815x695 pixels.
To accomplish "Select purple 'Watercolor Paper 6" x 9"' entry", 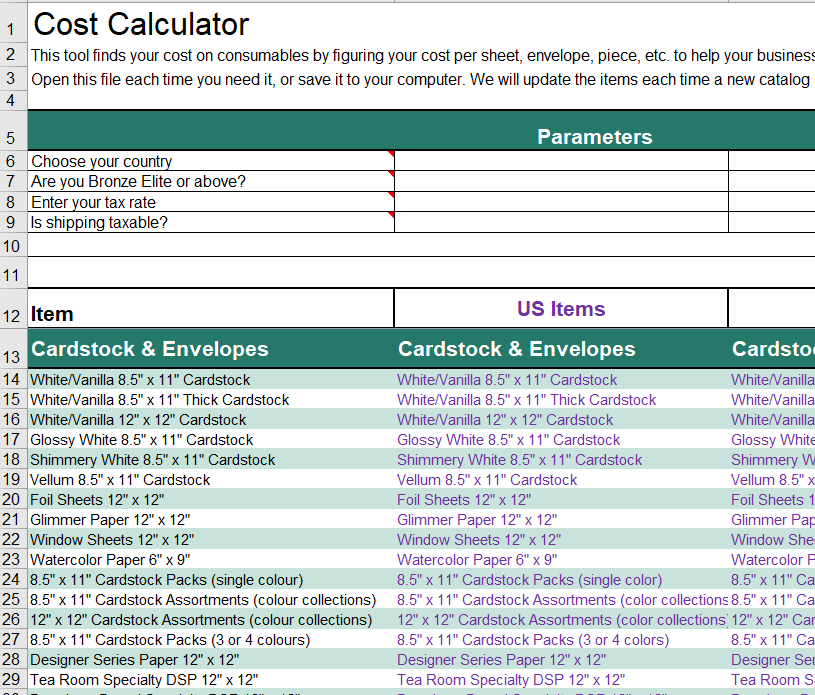I will pos(476,560).
